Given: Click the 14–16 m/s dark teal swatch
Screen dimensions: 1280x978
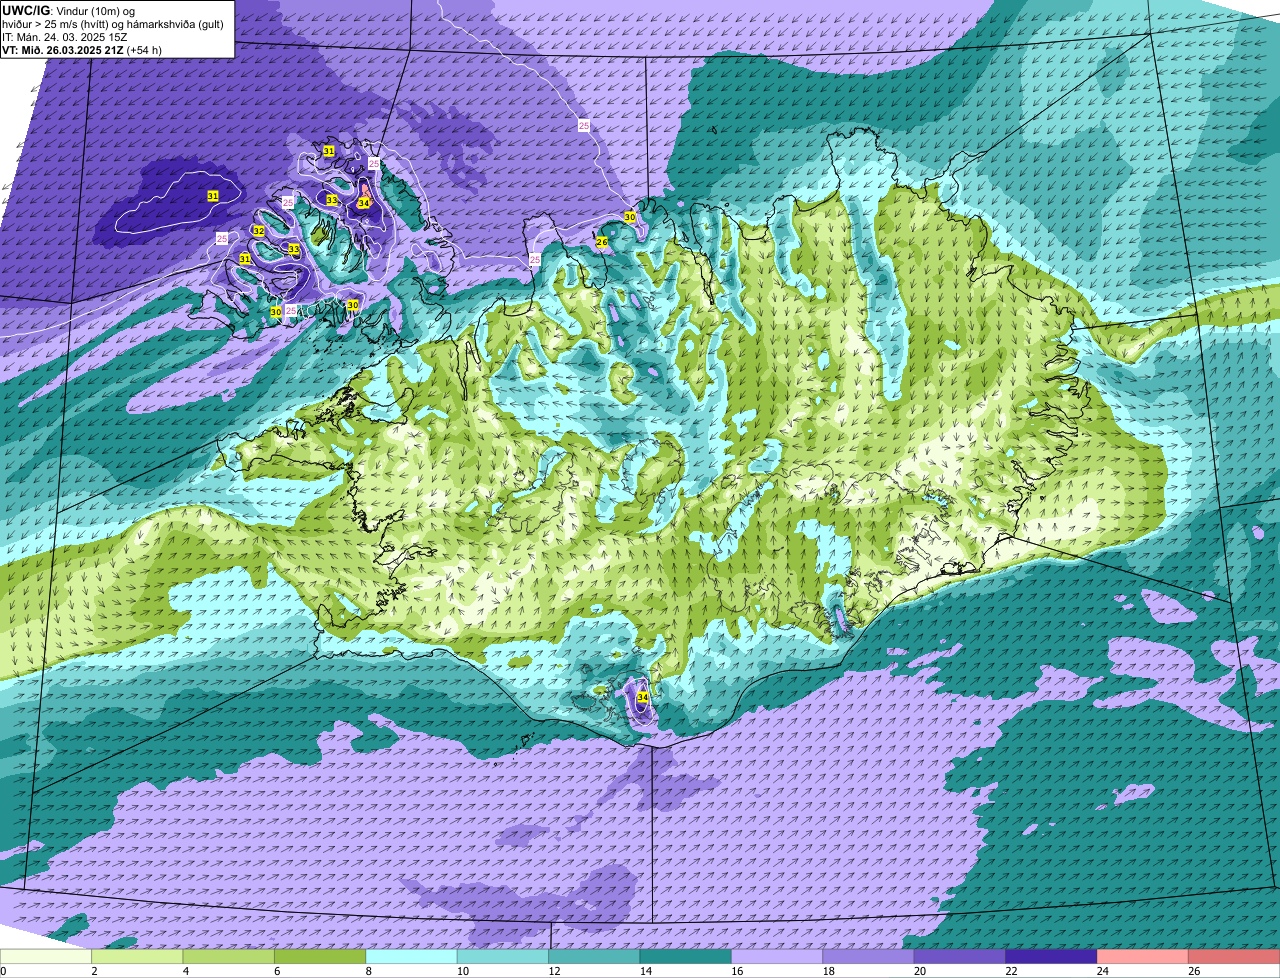Looking at the screenshot, I should point(686,956).
